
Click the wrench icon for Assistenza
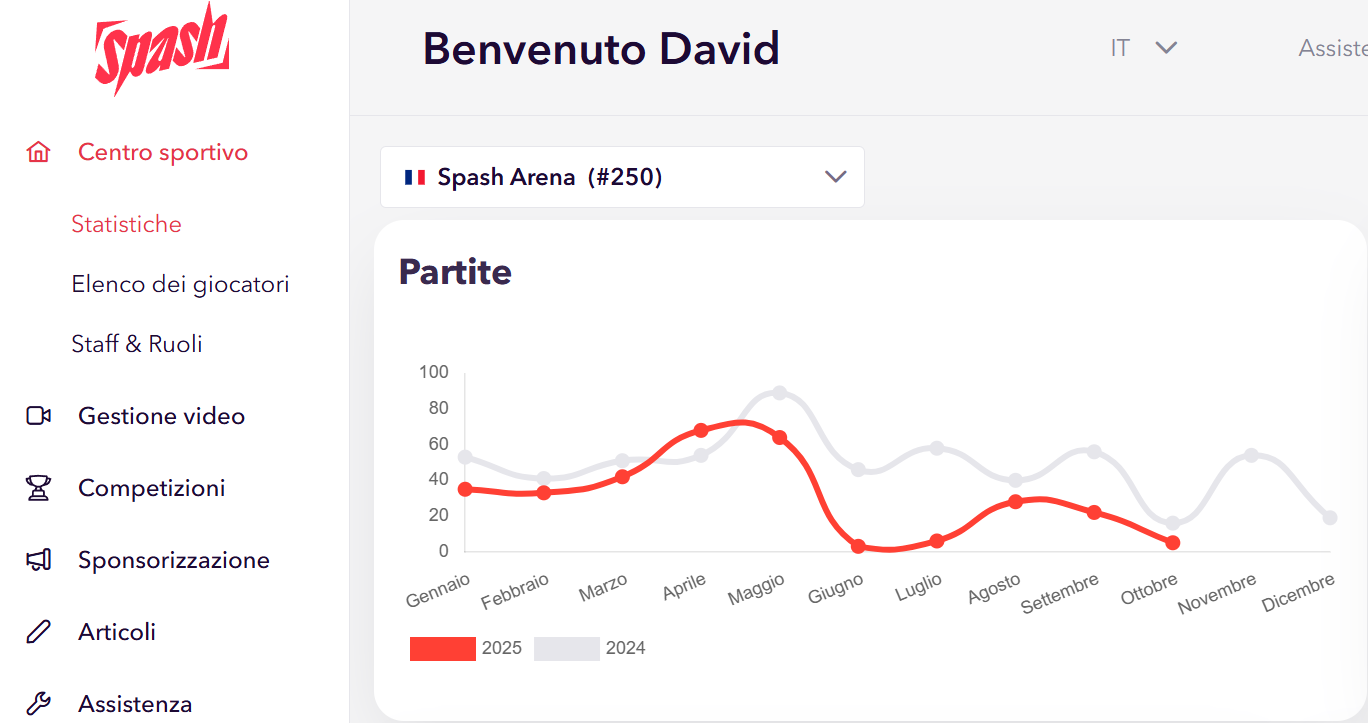pos(38,704)
